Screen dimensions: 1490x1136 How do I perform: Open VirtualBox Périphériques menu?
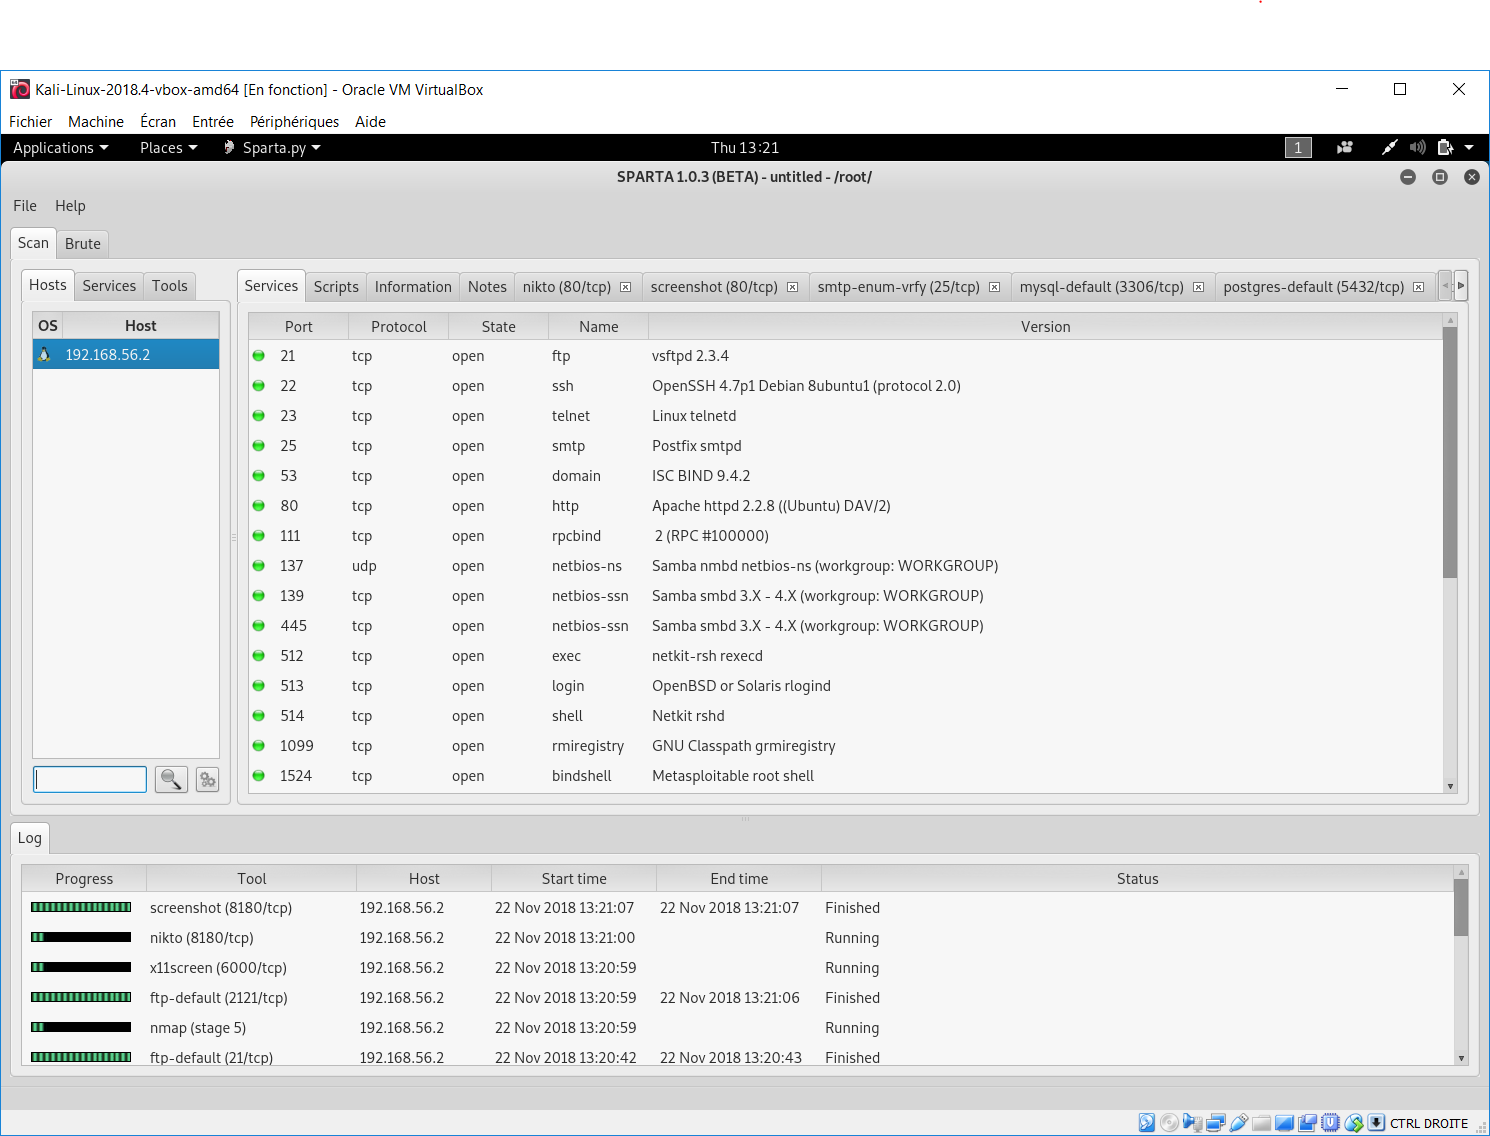pos(294,122)
